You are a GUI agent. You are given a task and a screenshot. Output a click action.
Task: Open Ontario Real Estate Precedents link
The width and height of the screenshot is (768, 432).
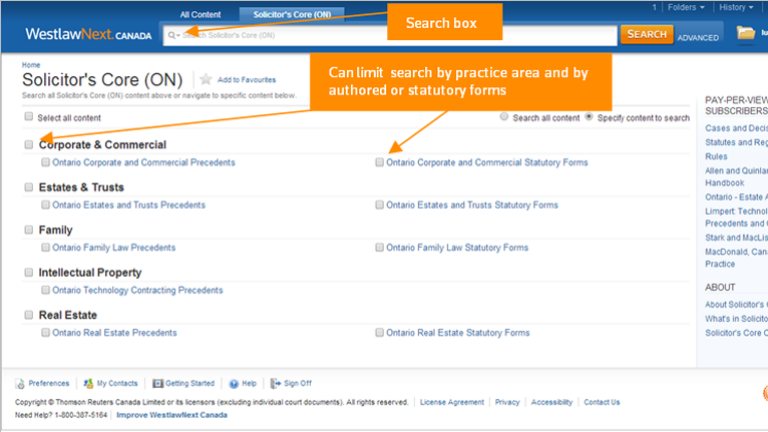click(x=115, y=333)
